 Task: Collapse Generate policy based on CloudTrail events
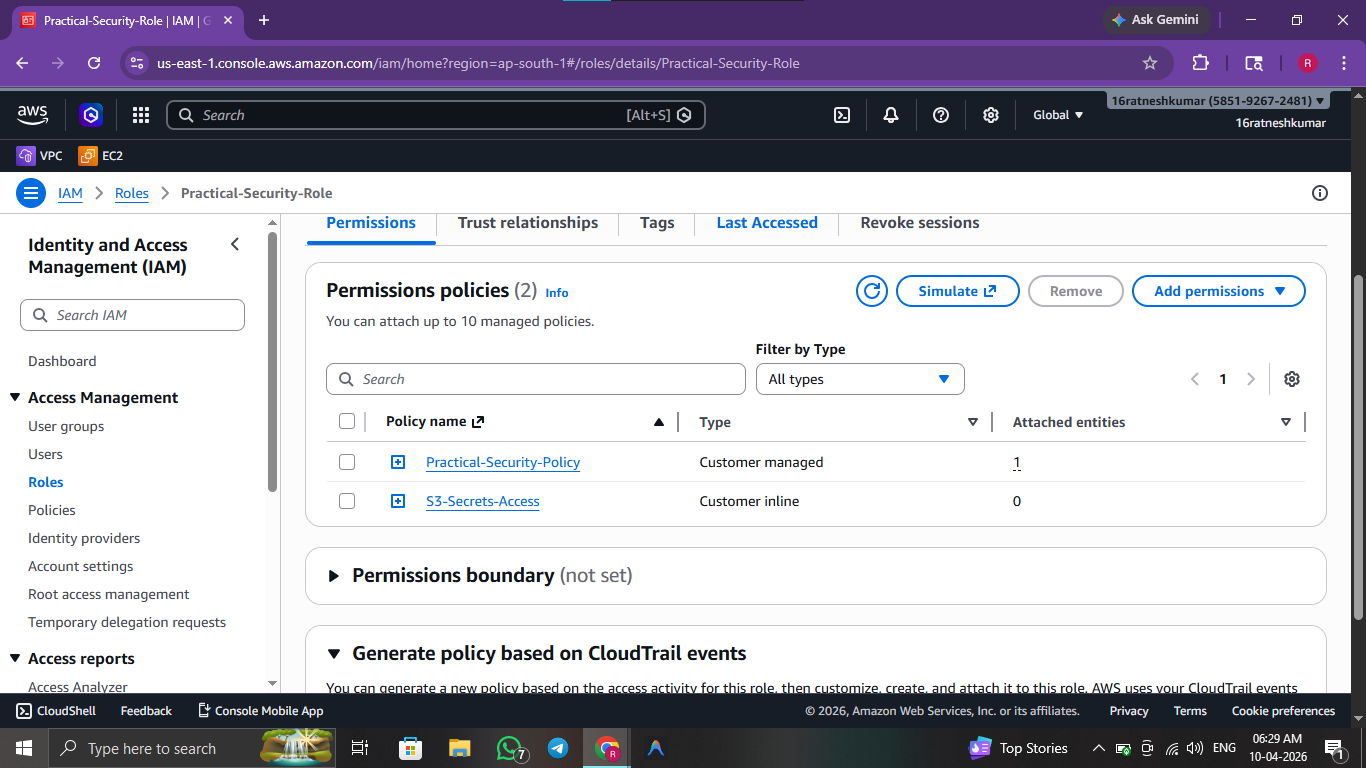click(x=334, y=654)
